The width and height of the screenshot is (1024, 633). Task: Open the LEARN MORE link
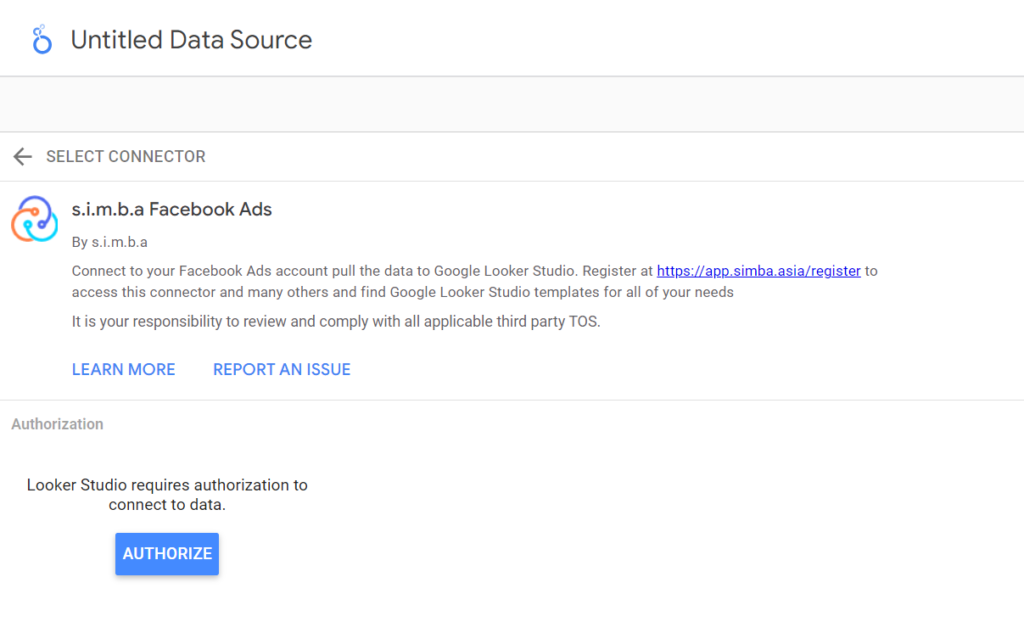tap(123, 370)
